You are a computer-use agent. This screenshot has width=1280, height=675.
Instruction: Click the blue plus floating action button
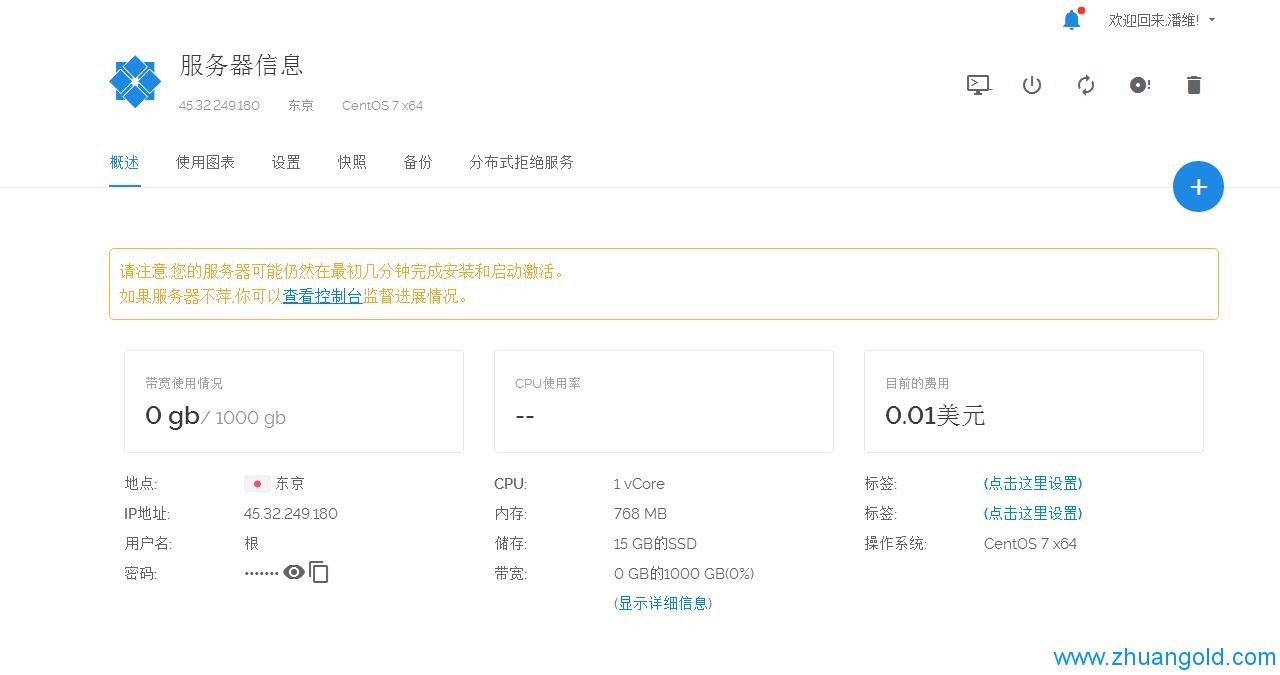pyautogui.click(x=1198, y=186)
